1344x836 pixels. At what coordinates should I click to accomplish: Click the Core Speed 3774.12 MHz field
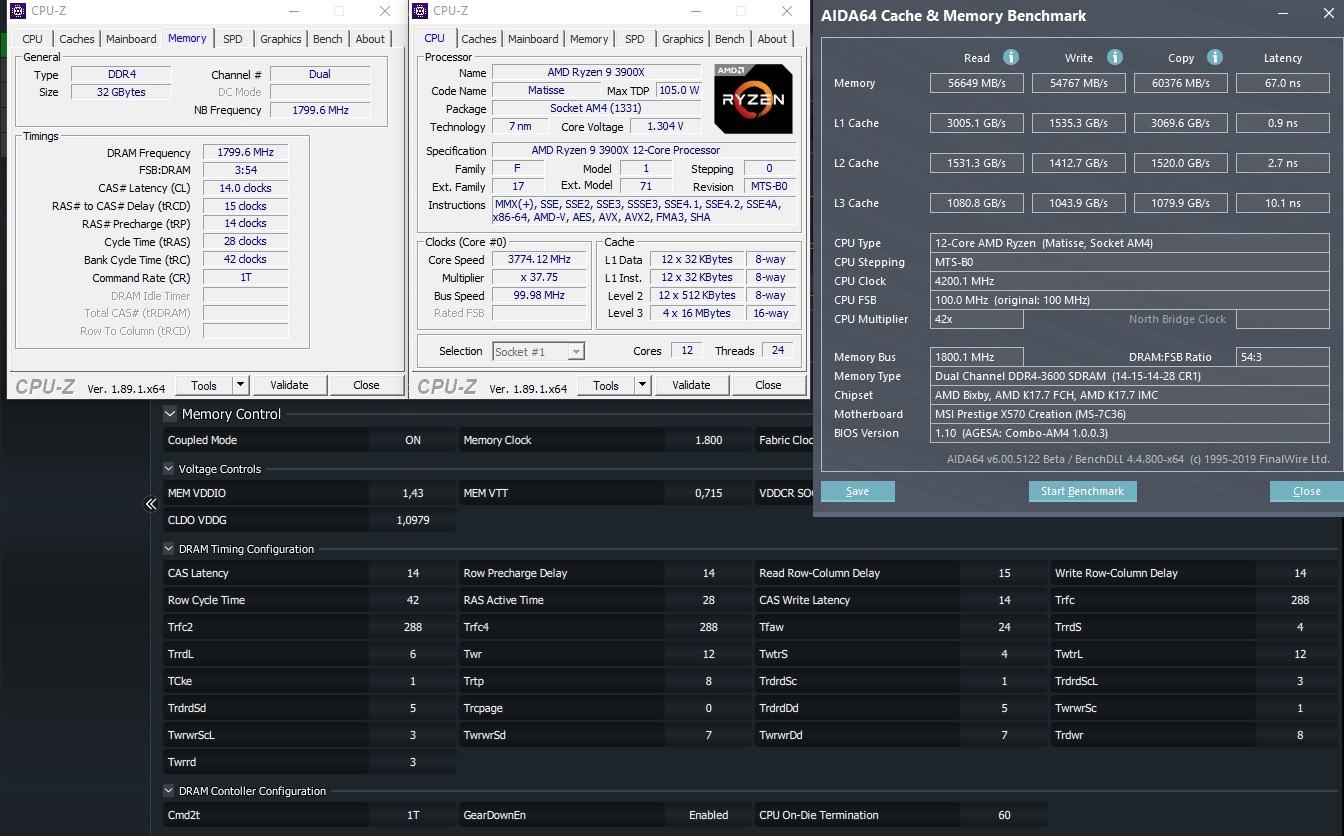[540, 260]
